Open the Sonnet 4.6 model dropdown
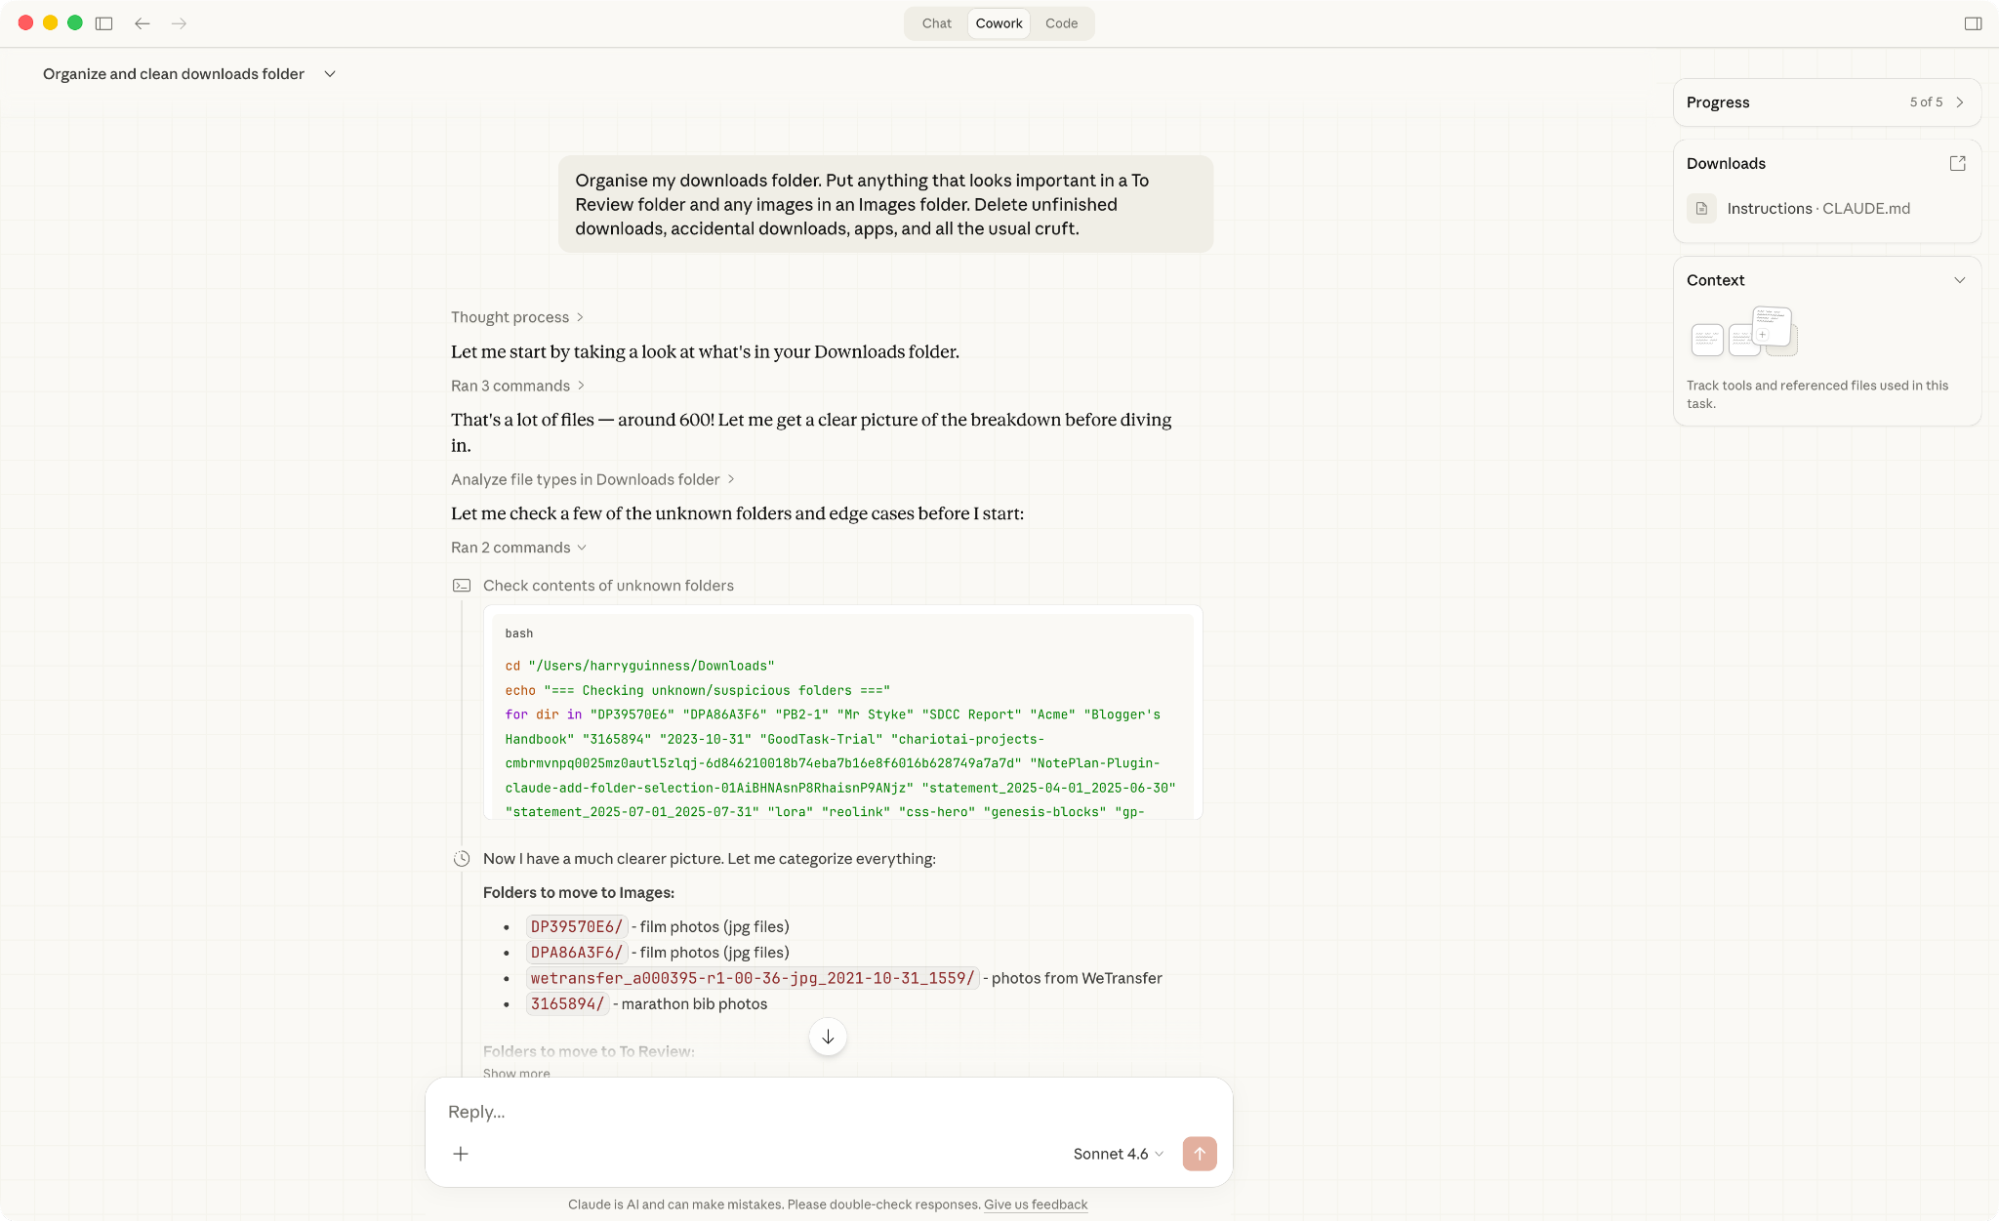Image resolution: width=1999 pixels, height=1222 pixels. [x=1118, y=1153]
